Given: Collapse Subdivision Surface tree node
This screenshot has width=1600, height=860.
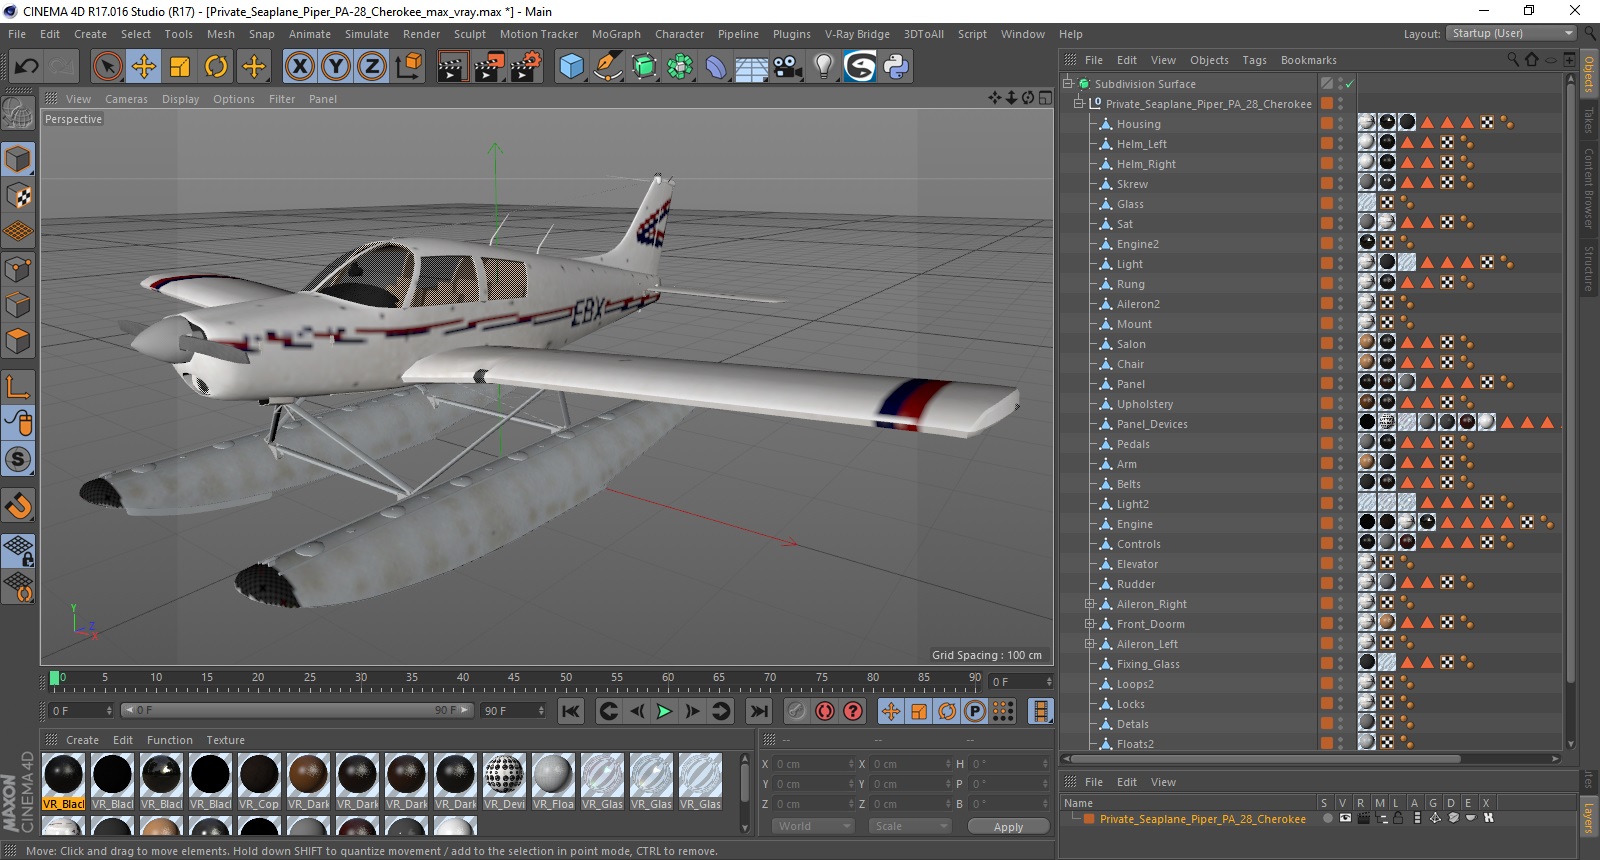Looking at the screenshot, I should tap(1067, 84).
